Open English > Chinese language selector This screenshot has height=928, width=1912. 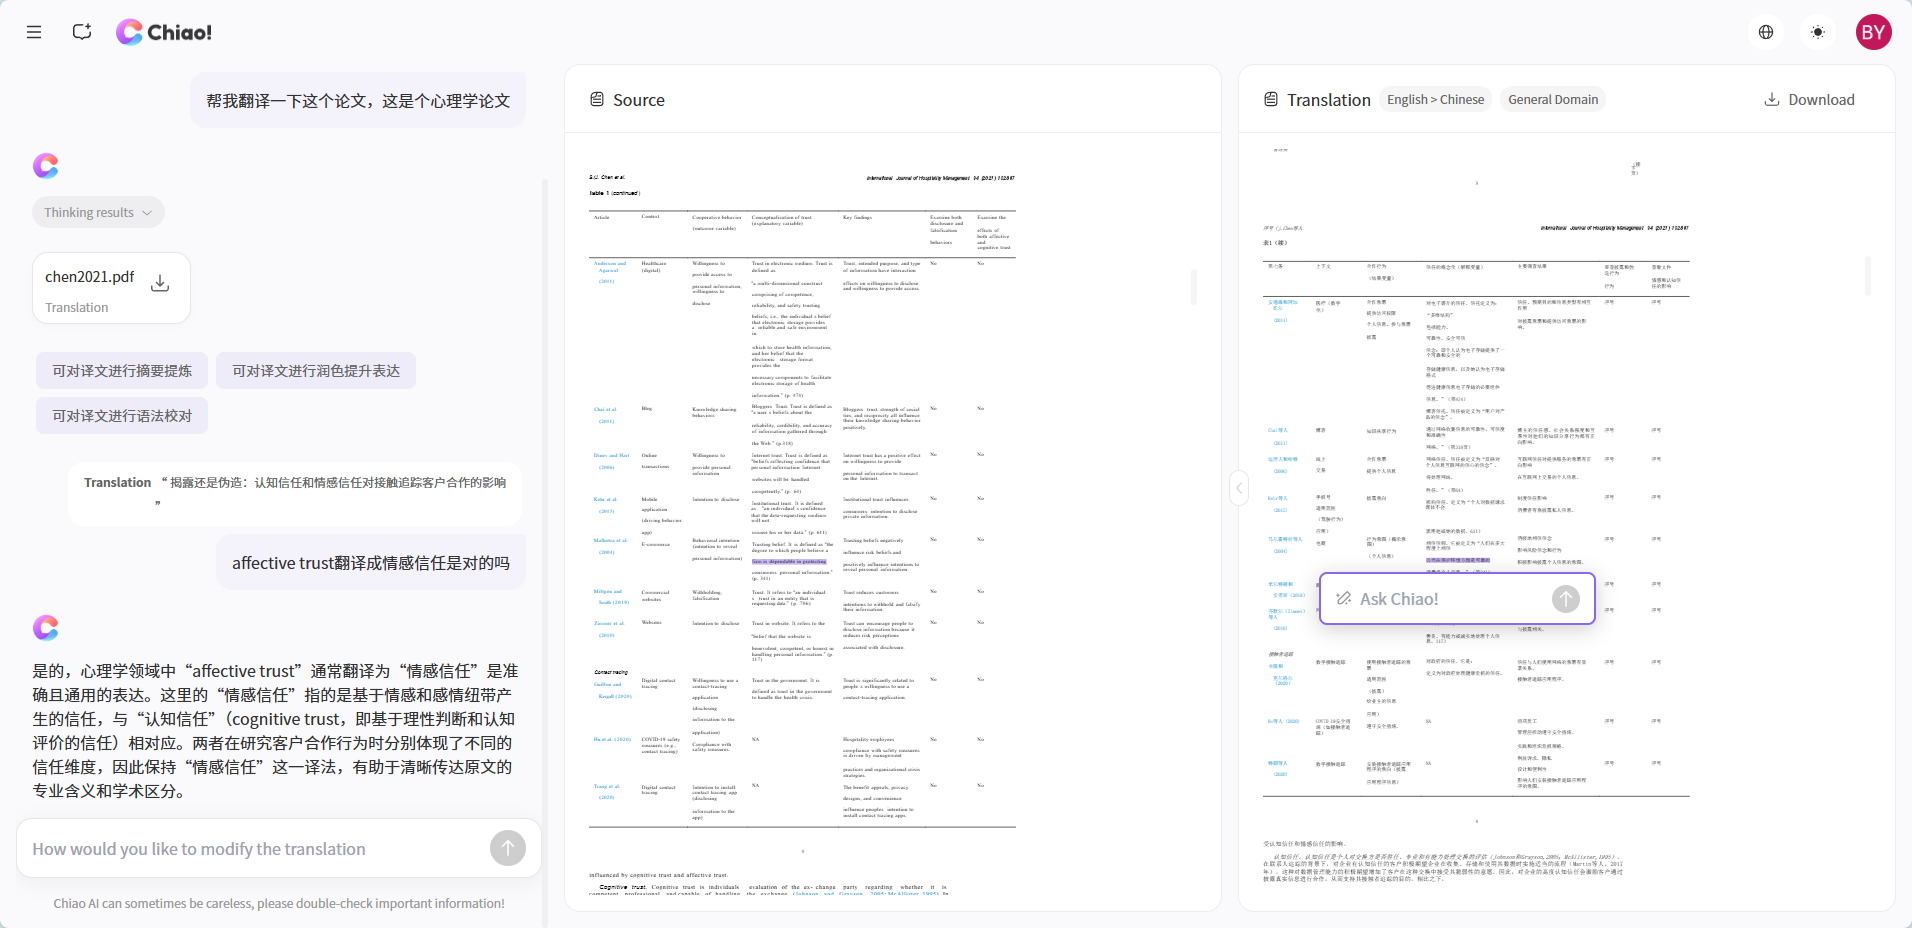click(x=1435, y=100)
